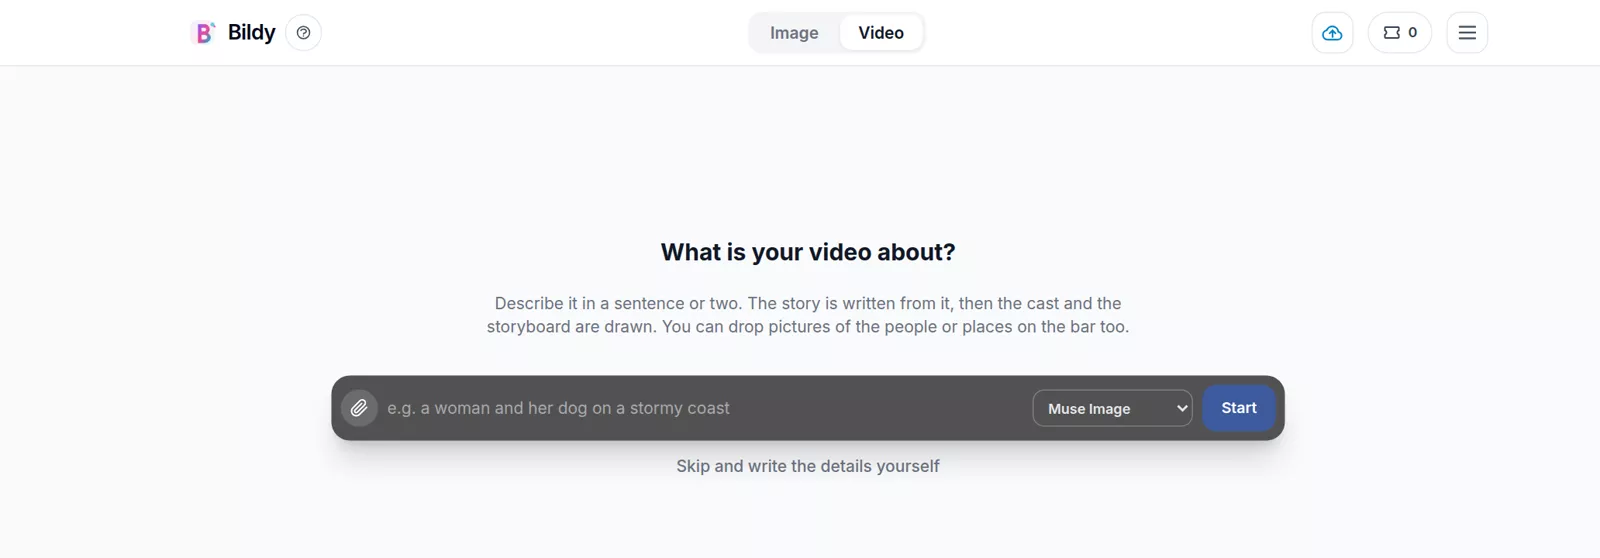
Task: Click the 'What is your video about?' heading
Action: [808, 252]
